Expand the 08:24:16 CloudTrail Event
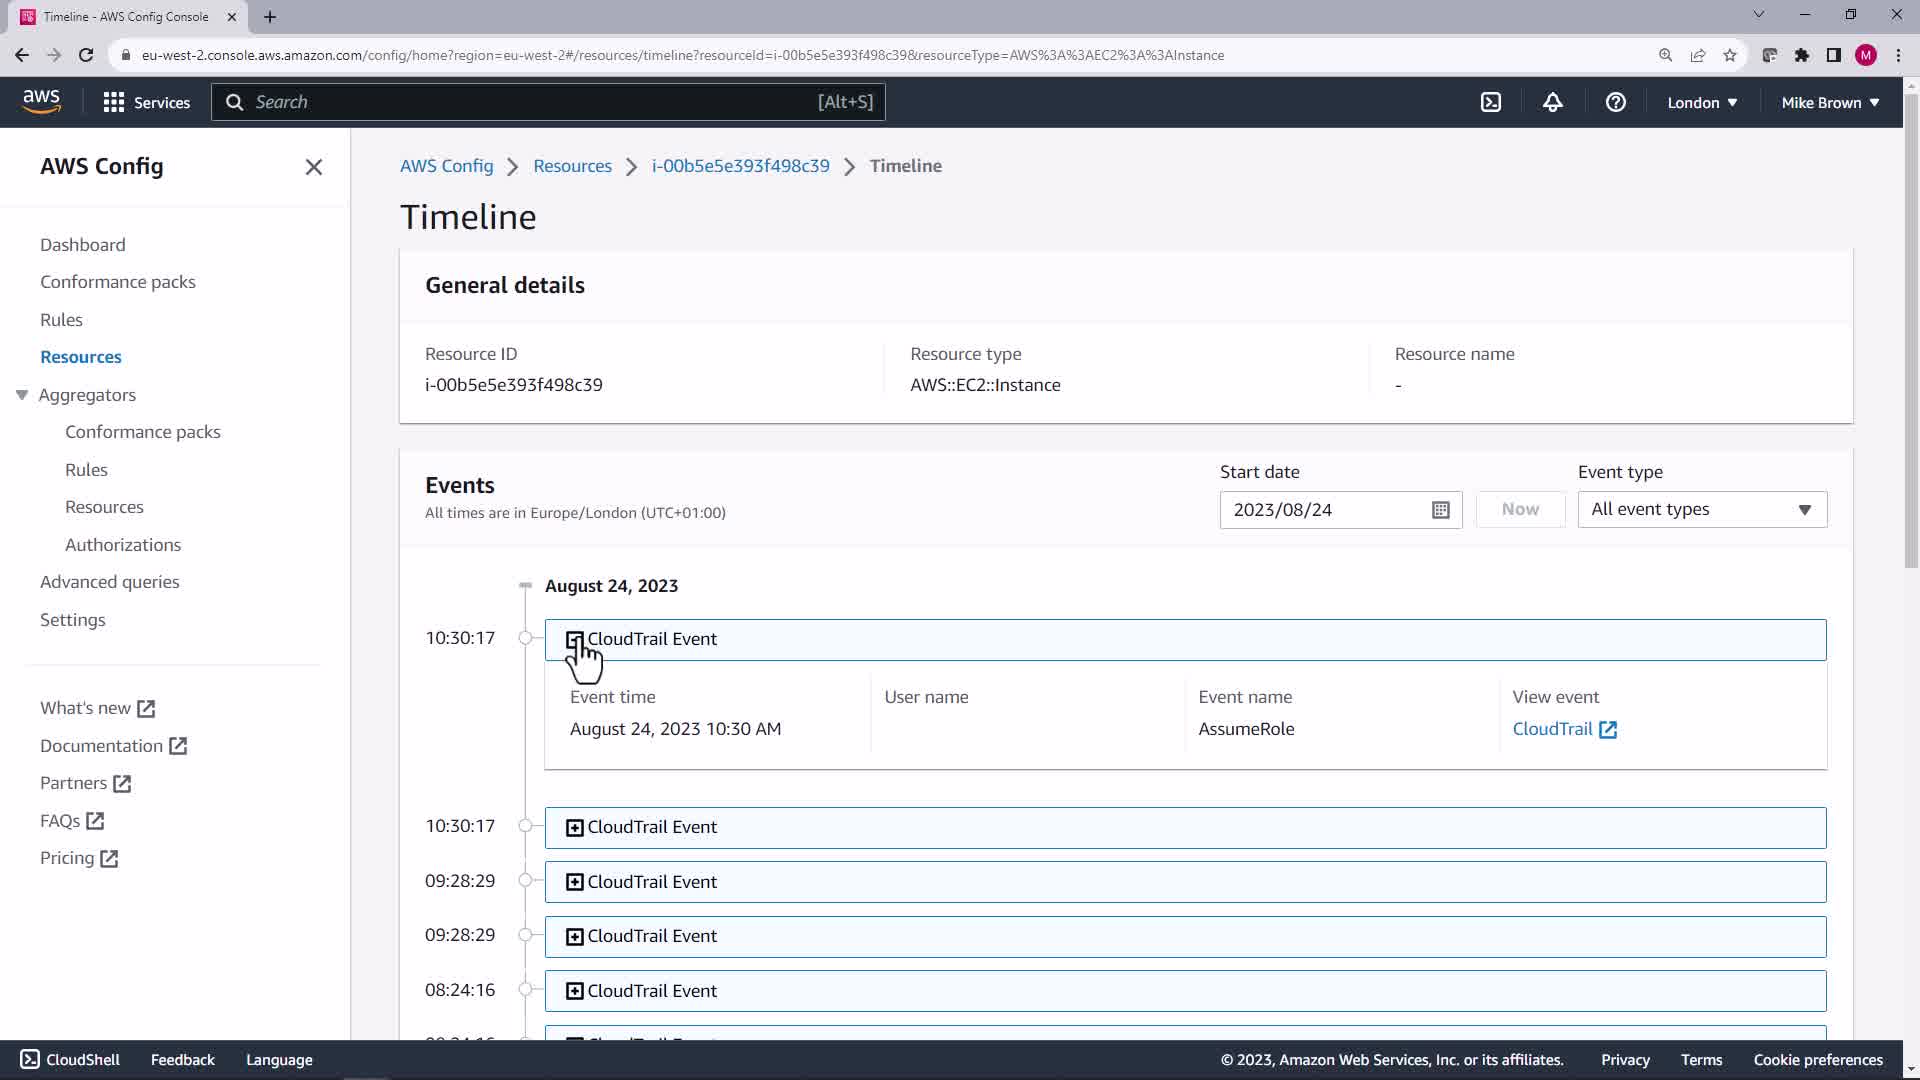This screenshot has height=1080, width=1920. pyautogui.click(x=574, y=991)
